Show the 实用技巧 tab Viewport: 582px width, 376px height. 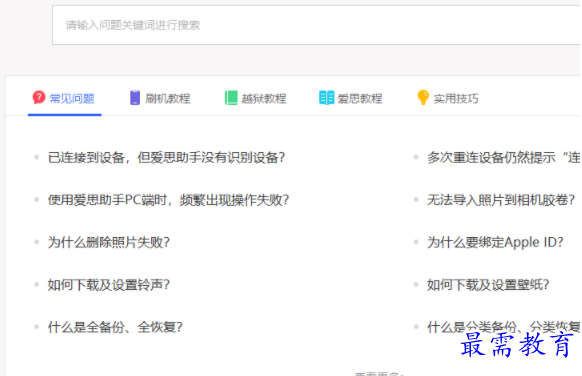448,98
